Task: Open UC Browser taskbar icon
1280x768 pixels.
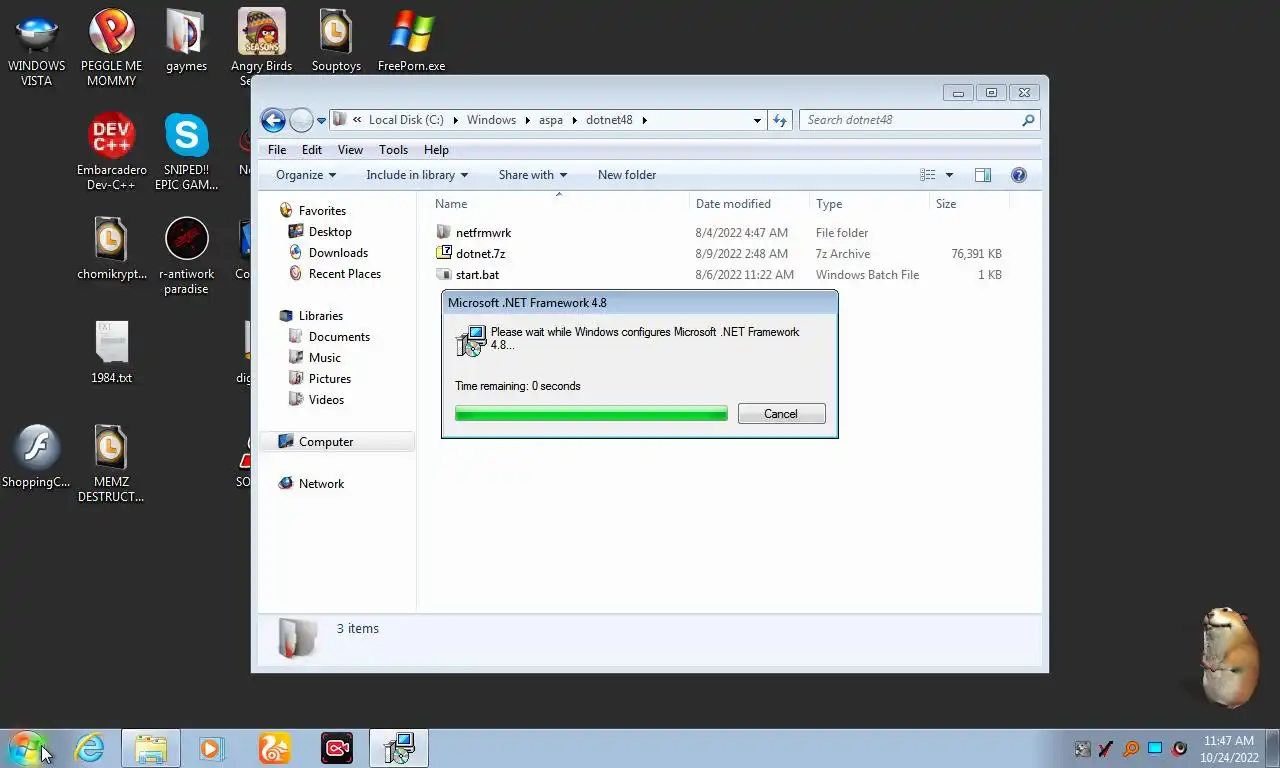Action: (274, 748)
